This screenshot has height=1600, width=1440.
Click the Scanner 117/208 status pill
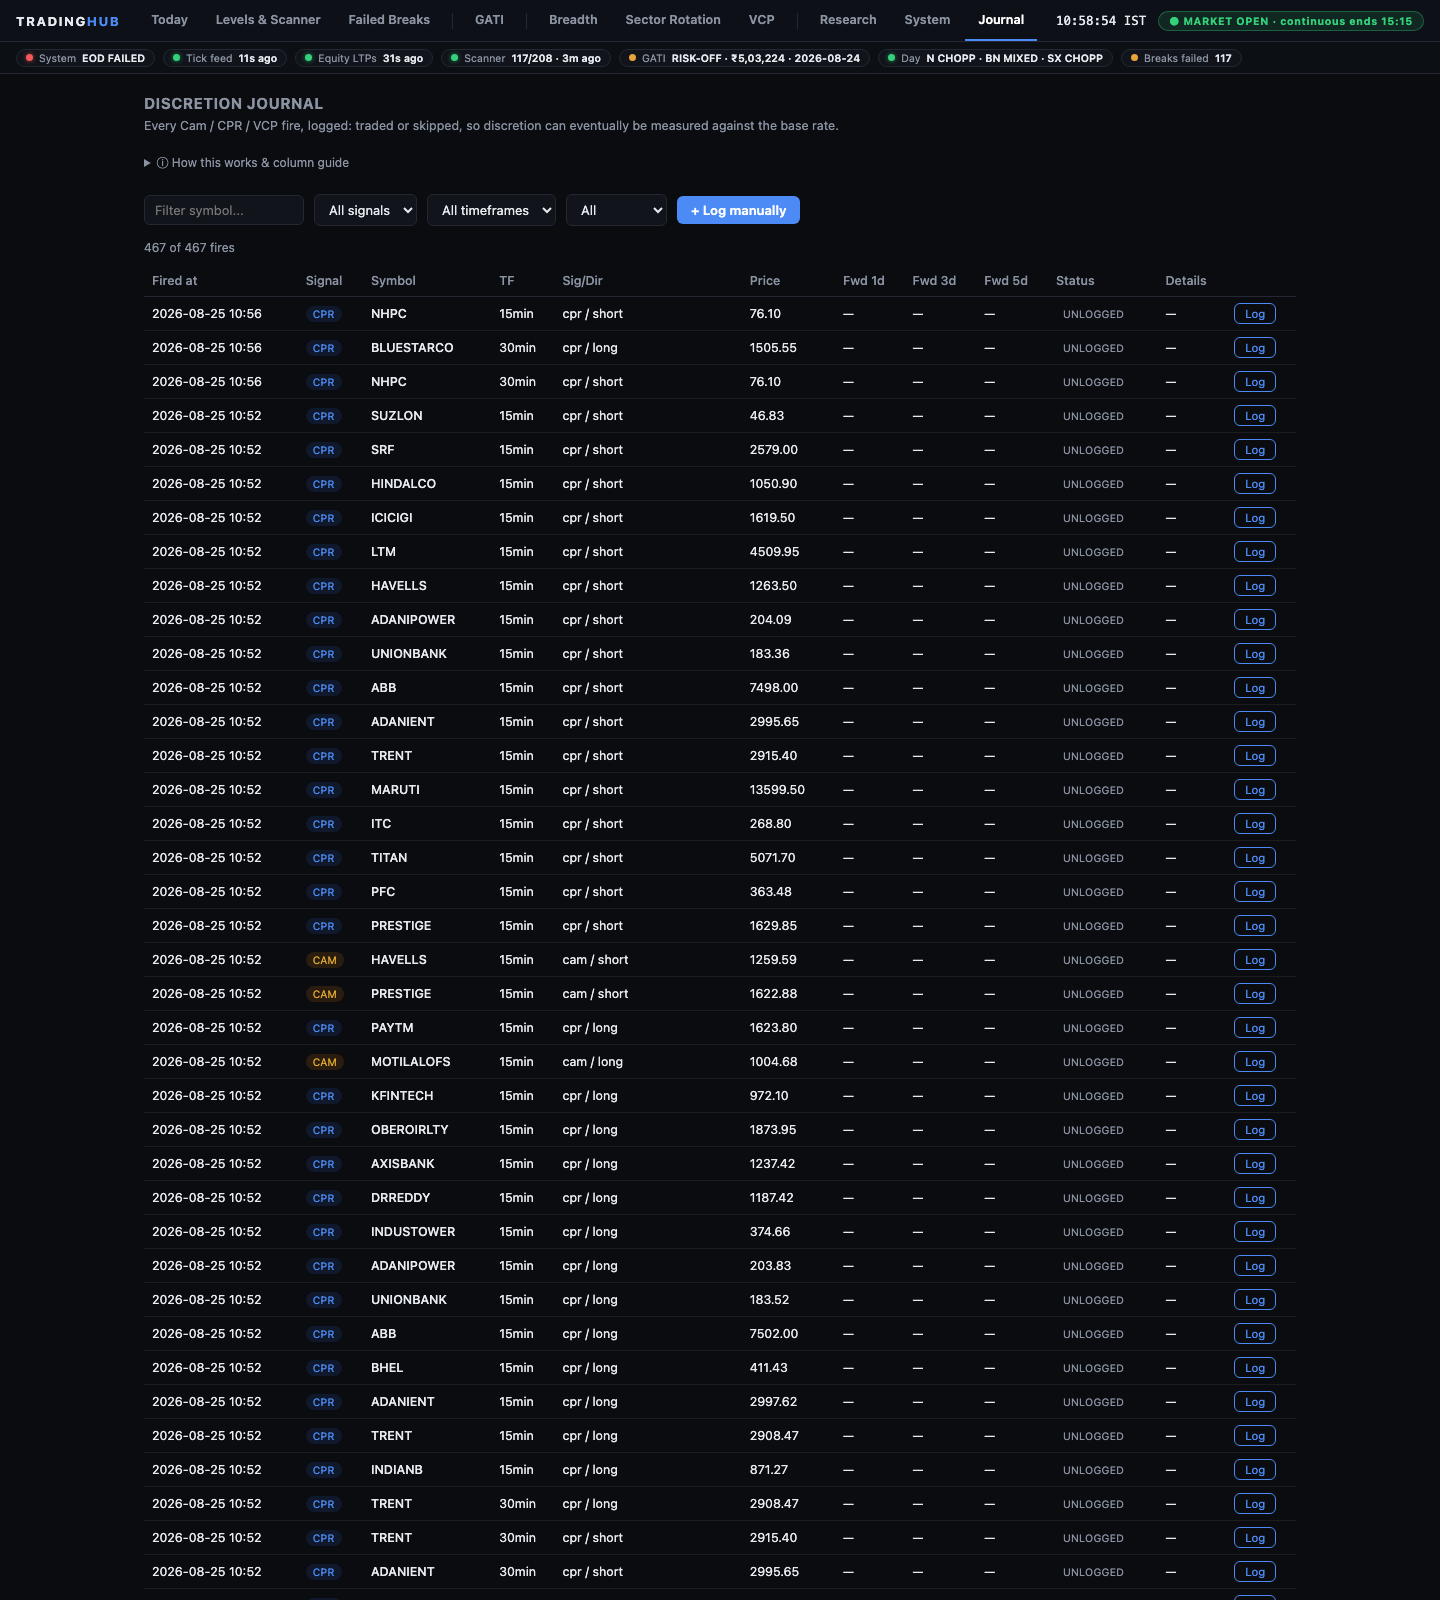point(526,58)
